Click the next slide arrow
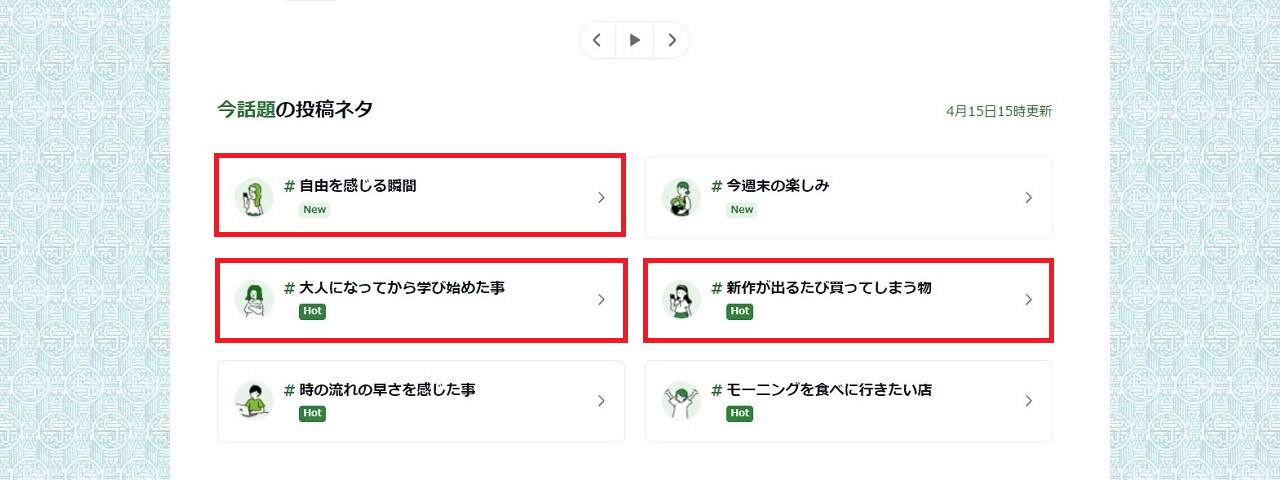This screenshot has width=1280, height=480. point(672,40)
